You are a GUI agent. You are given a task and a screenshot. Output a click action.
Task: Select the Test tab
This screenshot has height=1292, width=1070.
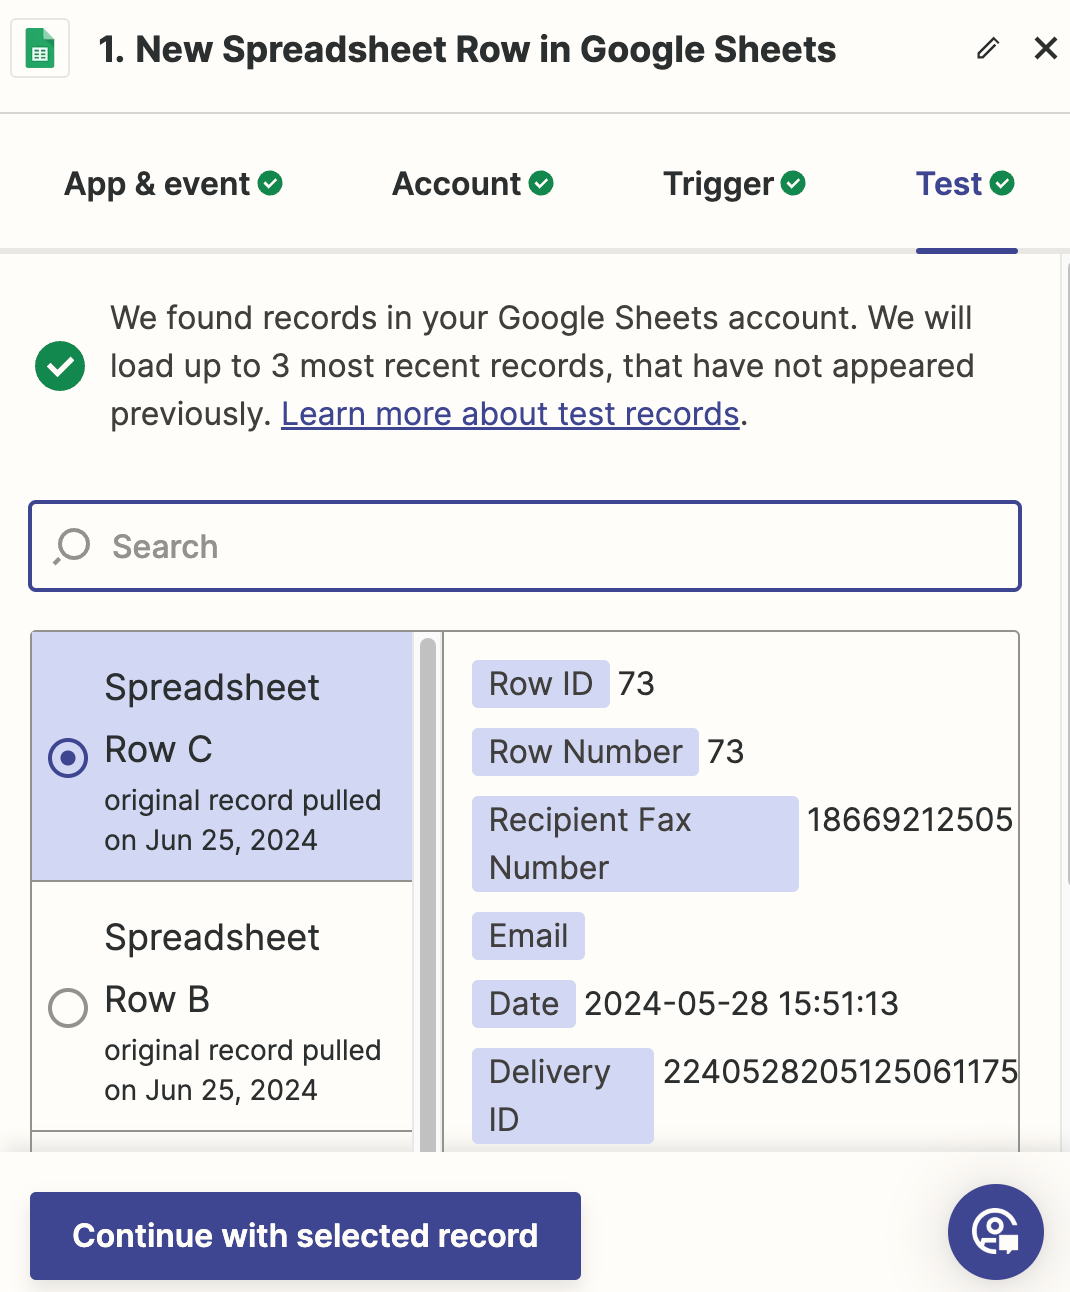click(966, 184)
